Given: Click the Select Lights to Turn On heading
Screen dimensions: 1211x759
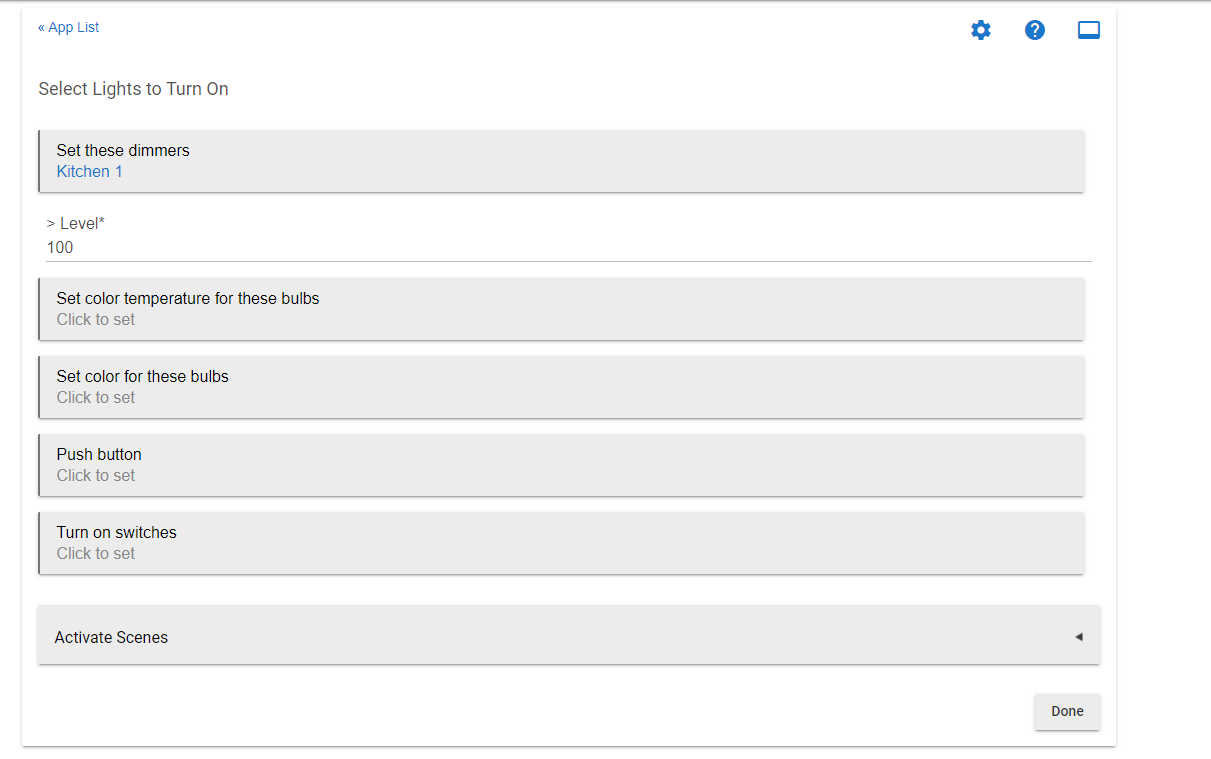Looking at the screenshot, I should click(133, 89).
